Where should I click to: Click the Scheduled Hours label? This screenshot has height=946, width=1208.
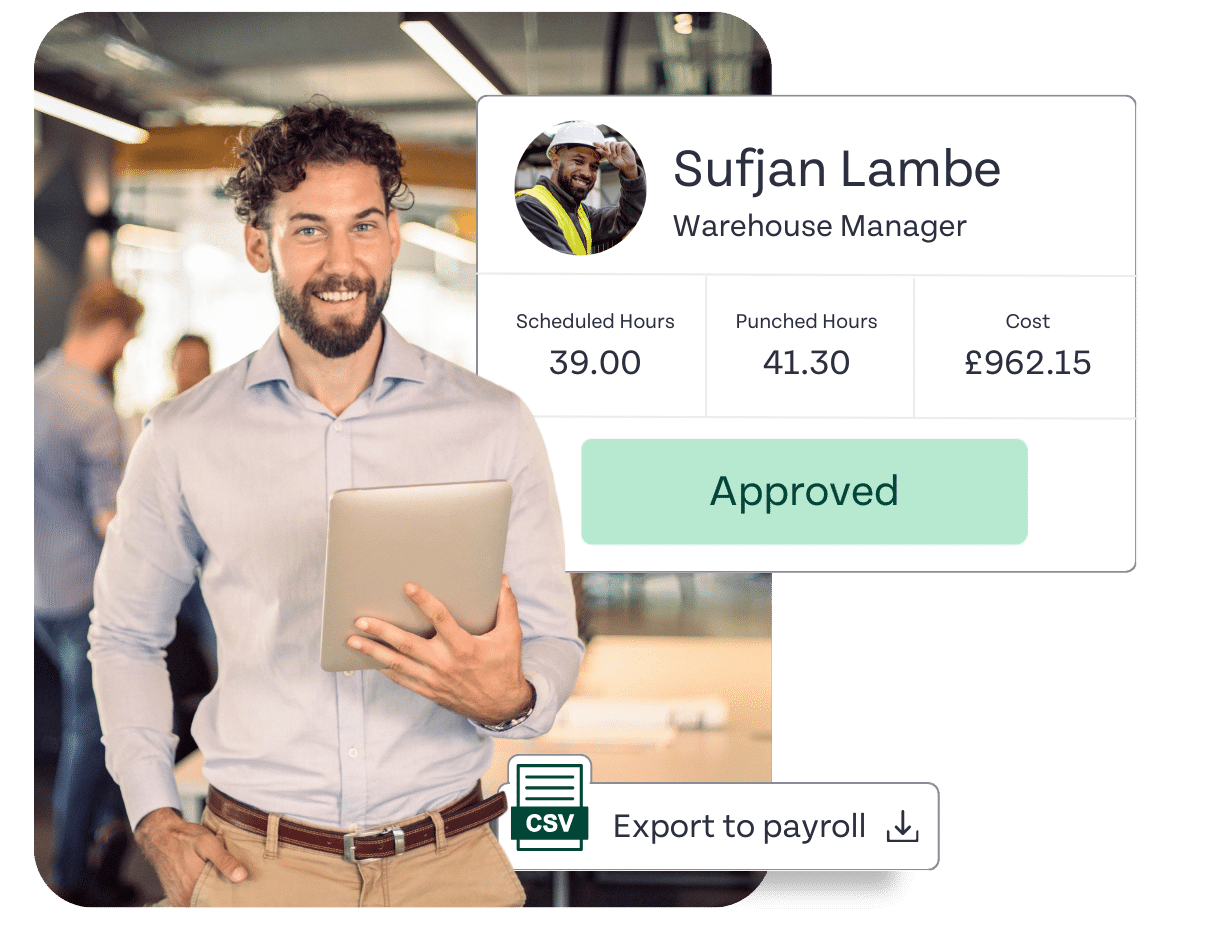[x=595, y=322]
